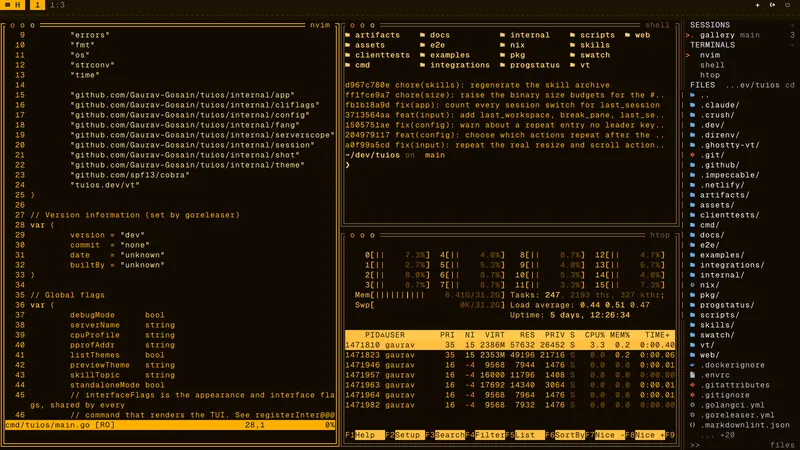Open F1 Help in htop
Screen dimensions: 800x450
click(364, 435)
